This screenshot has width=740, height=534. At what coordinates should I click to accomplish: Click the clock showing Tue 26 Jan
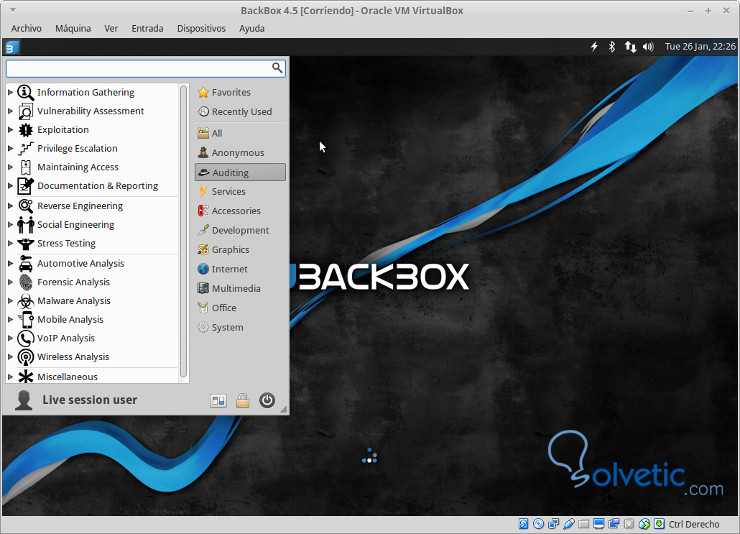[x=700, y=46]
